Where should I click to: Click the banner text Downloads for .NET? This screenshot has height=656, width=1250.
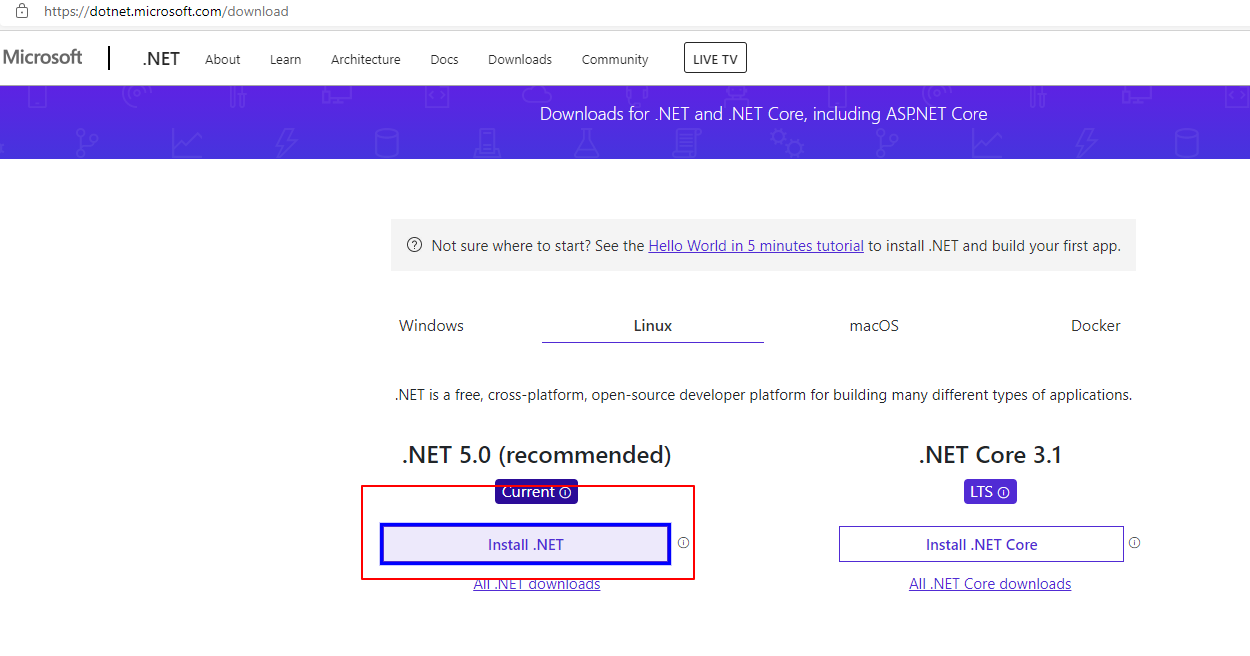coord(764,114)
